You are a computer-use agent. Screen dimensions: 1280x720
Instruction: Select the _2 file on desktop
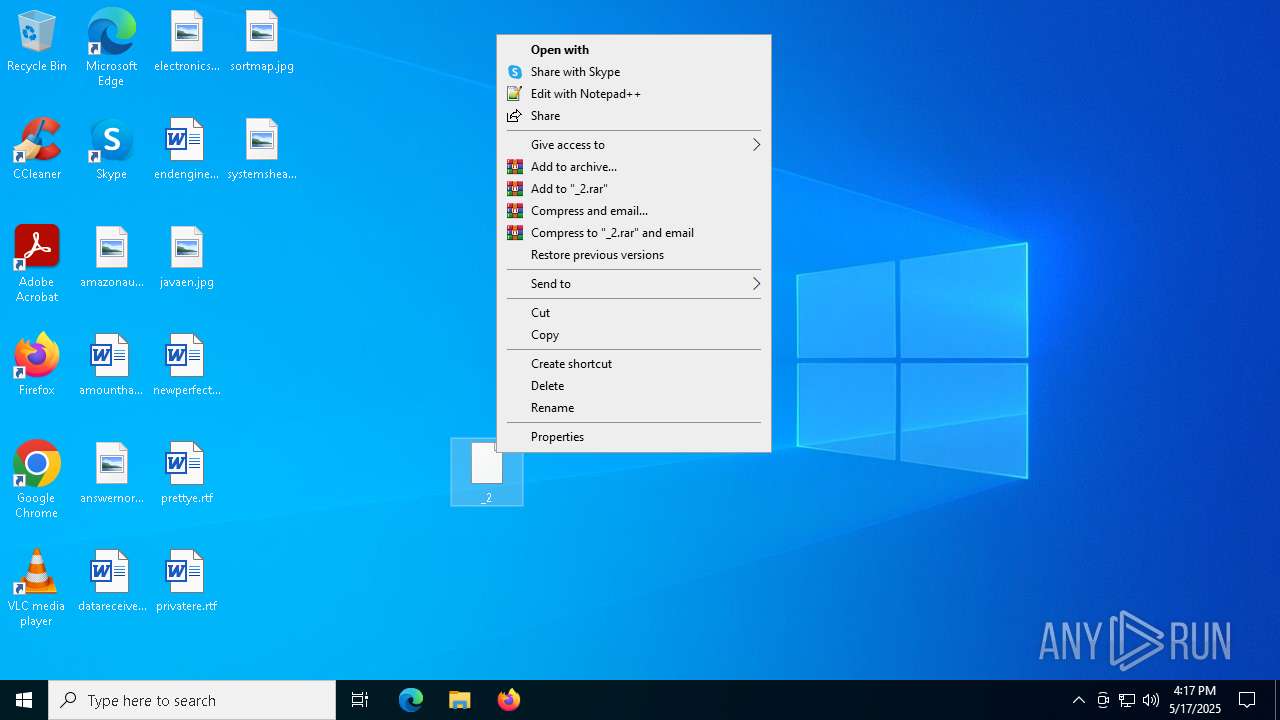(487, 472)
